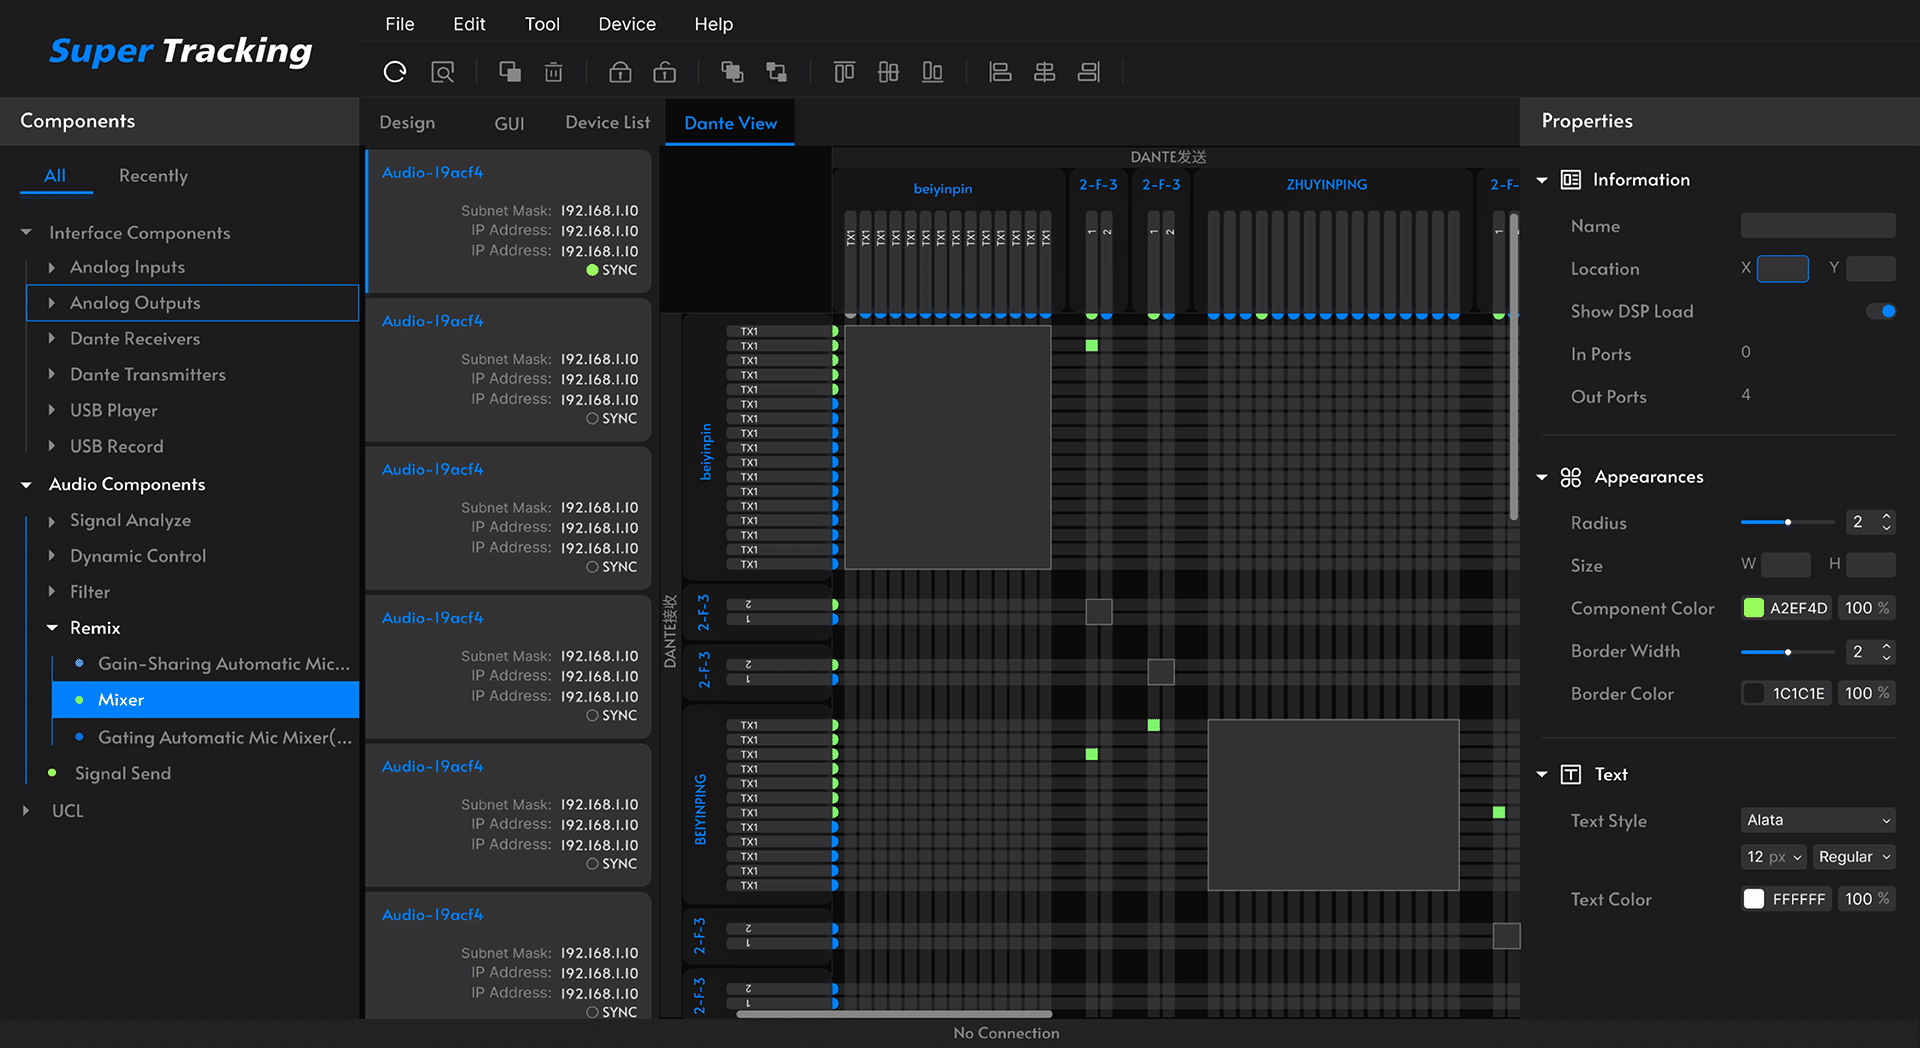Select the Recently components filter
Viewport: 1920px width, 1048px height.
pos(153,176)
